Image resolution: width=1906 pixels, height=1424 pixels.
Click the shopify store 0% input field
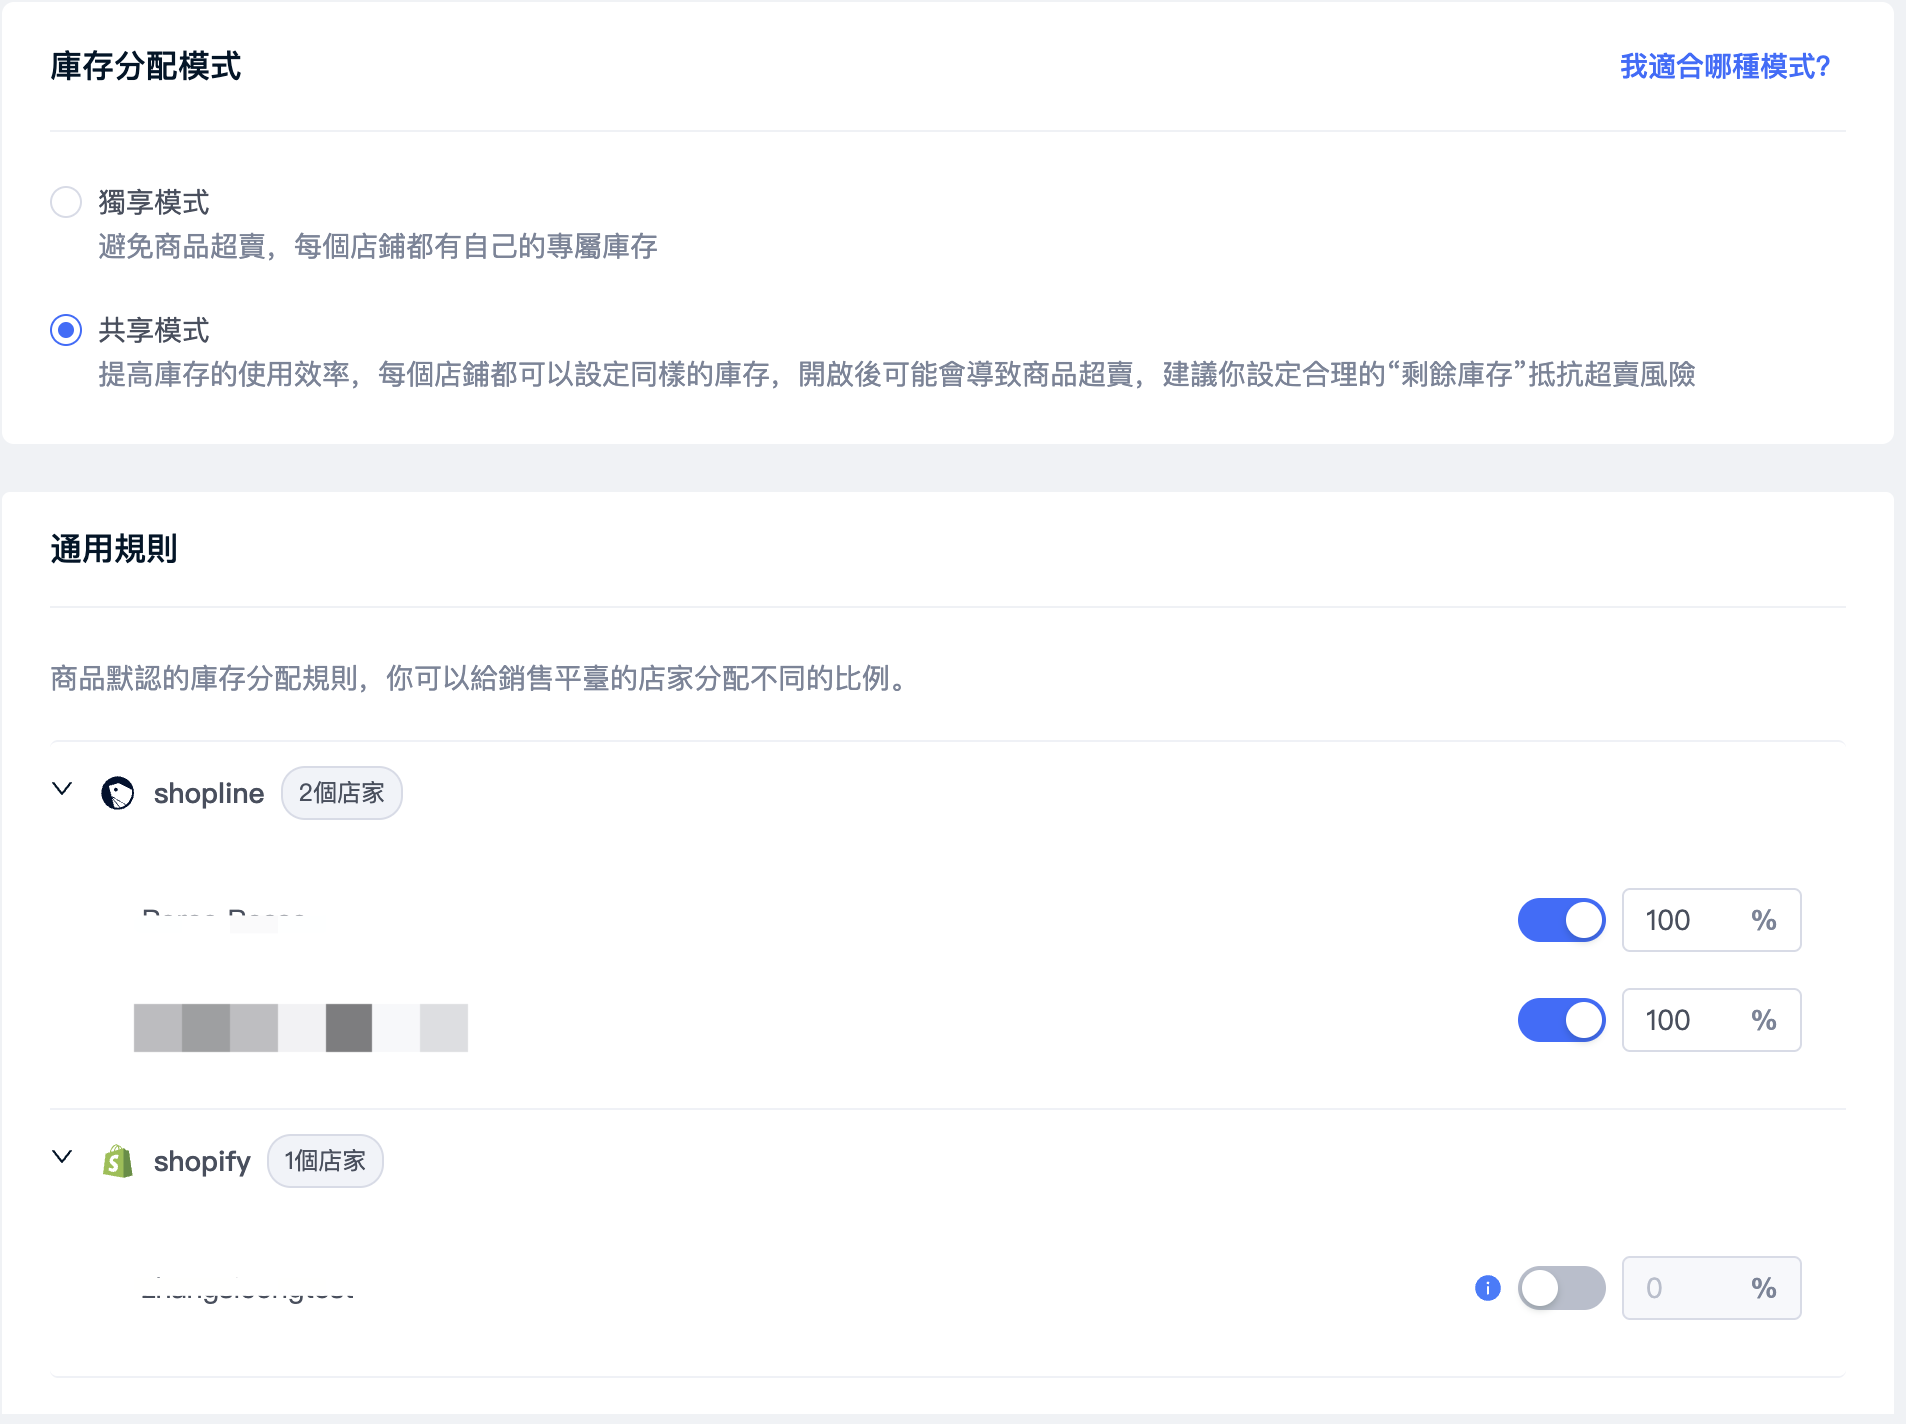(1692, 1288)
